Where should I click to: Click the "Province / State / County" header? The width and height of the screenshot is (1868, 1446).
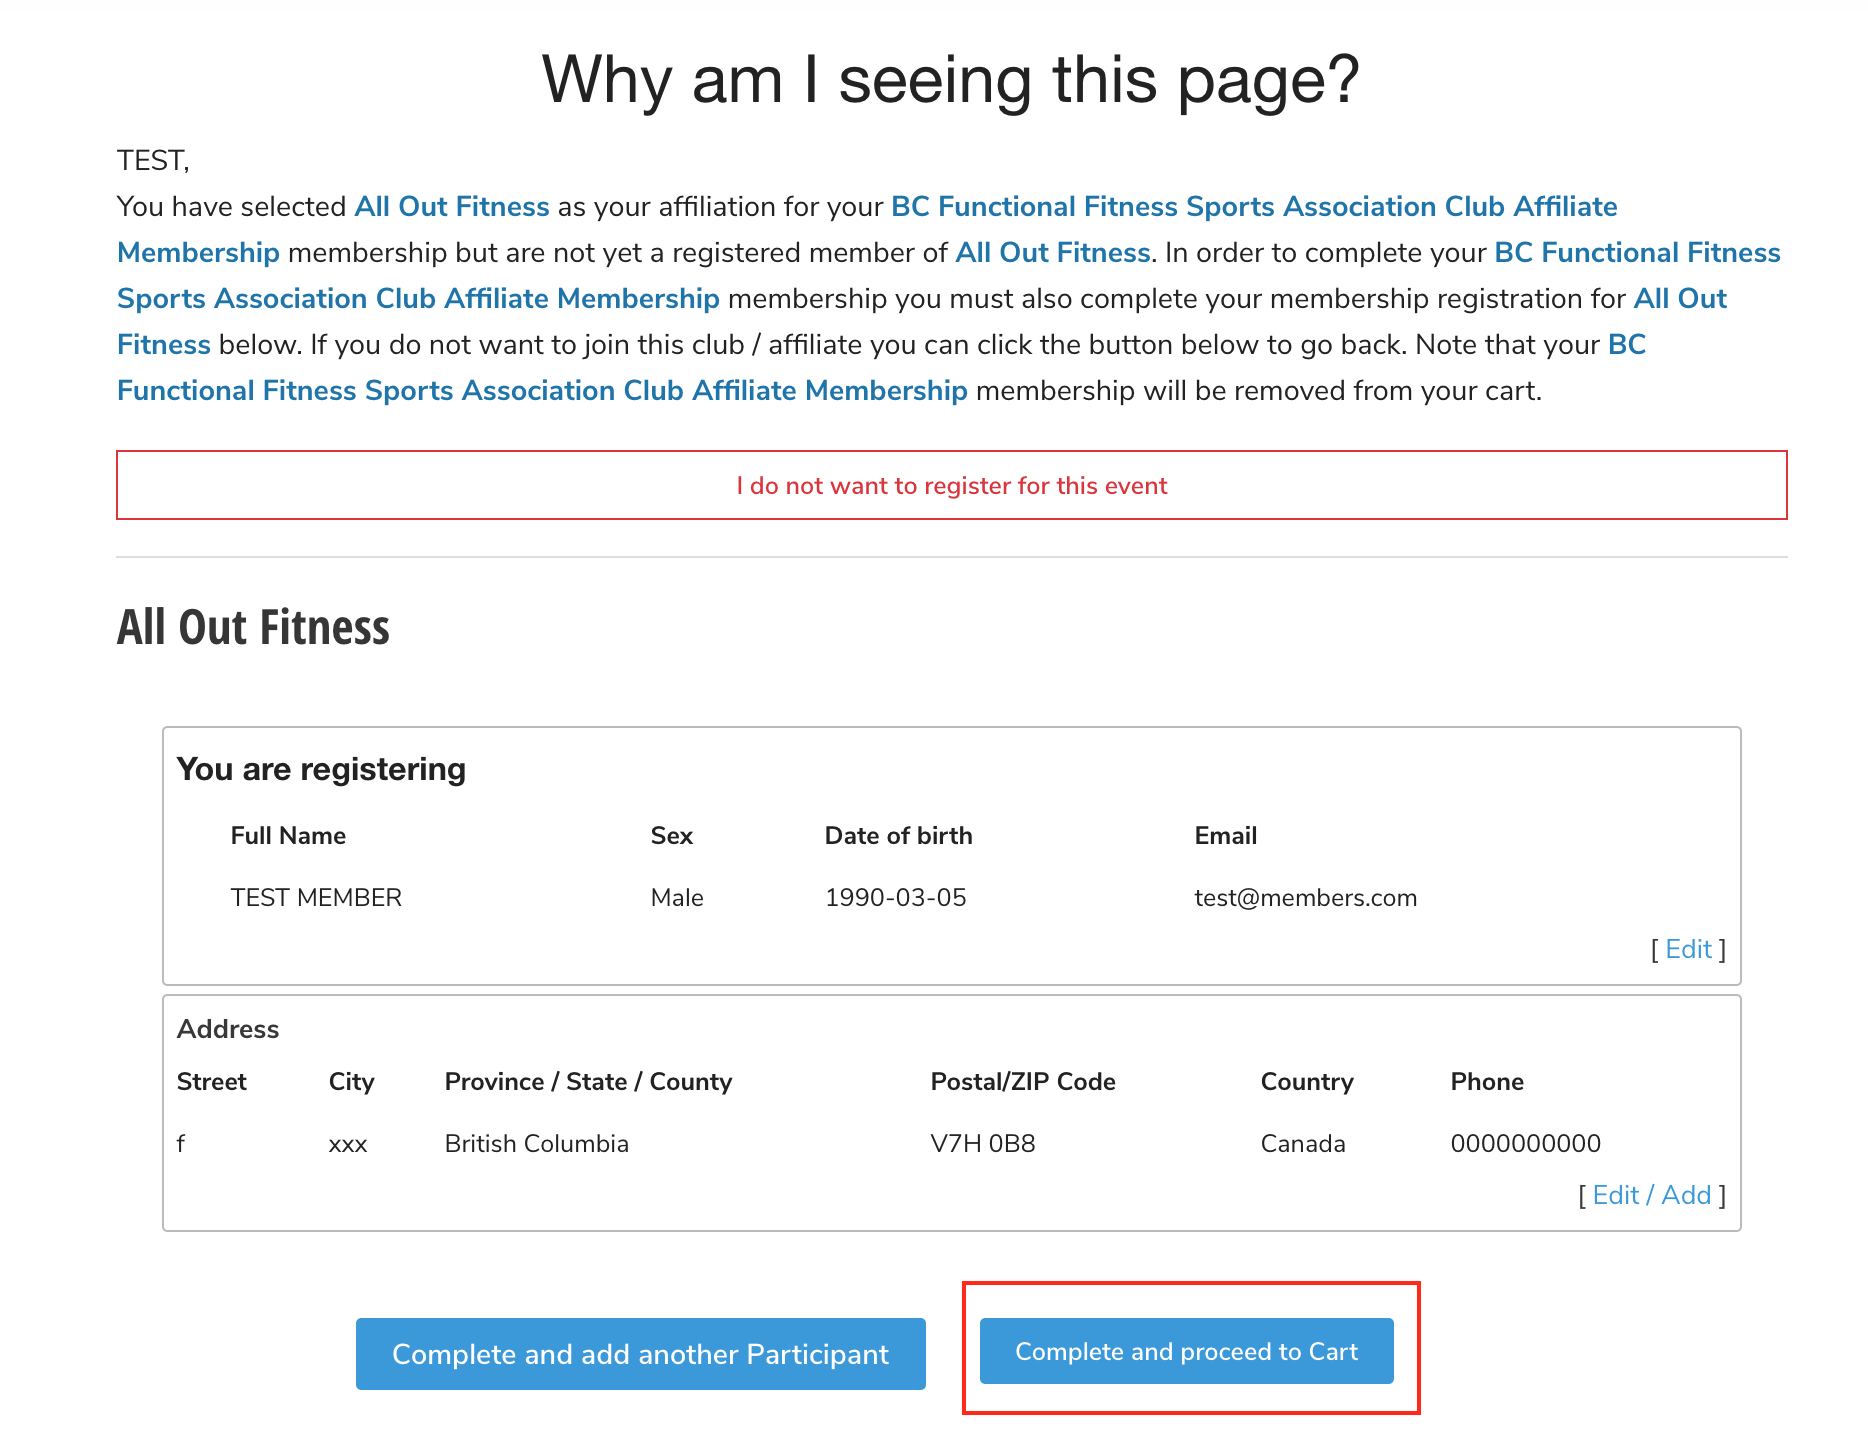point(588,1082)
